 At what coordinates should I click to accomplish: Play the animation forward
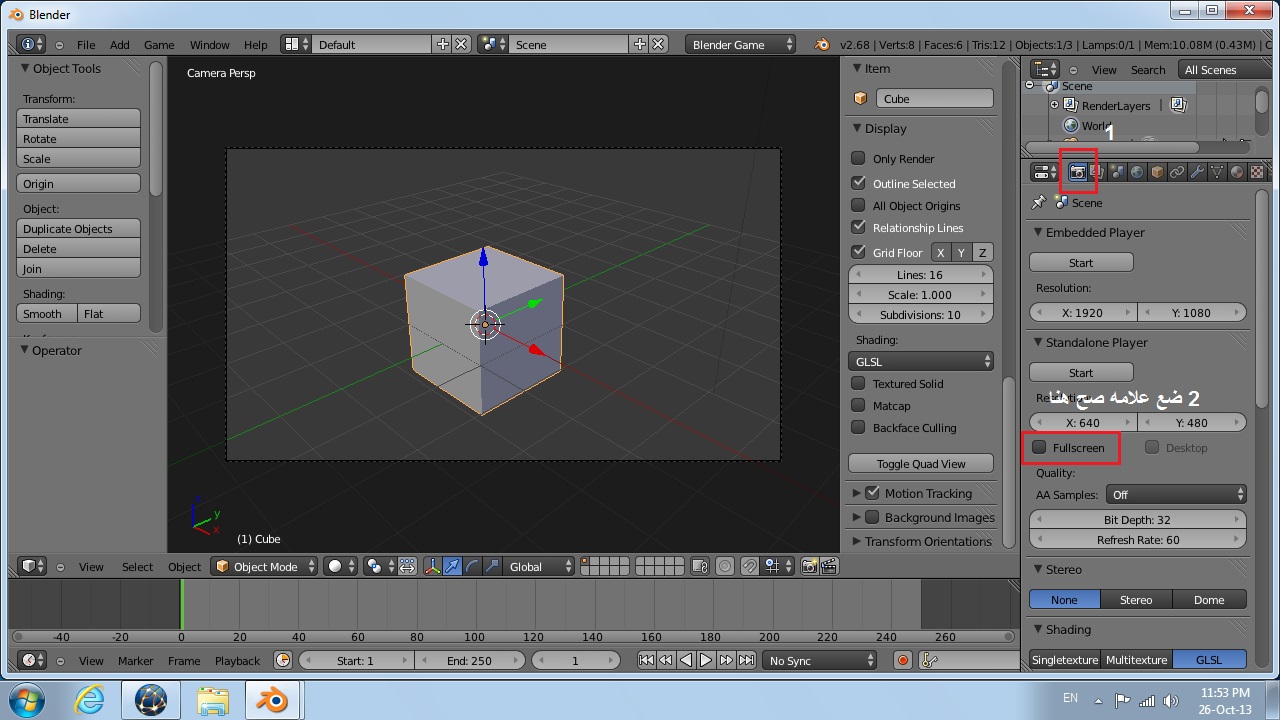pos(705,660)
